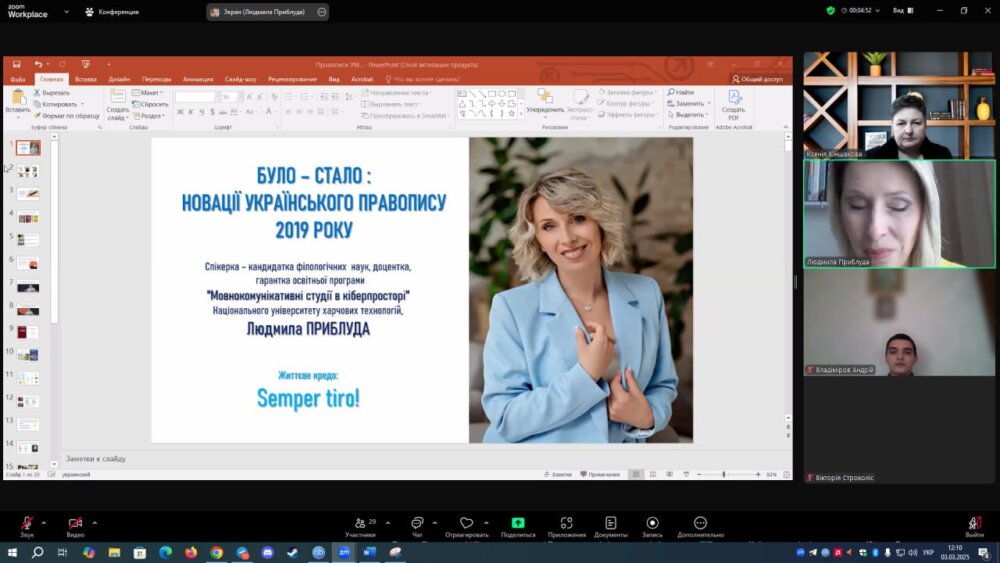Select slide 9 thumbnail

pyautogui.click(x=27, y=332)
